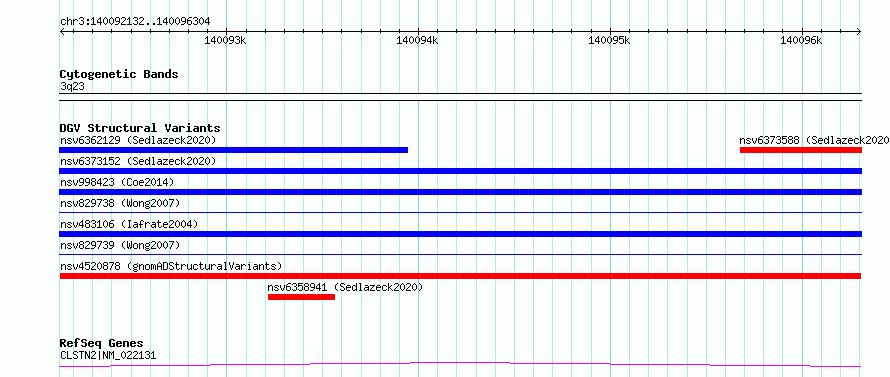
Task: Click the 140094k ruler marker
Action: point(418,40)
